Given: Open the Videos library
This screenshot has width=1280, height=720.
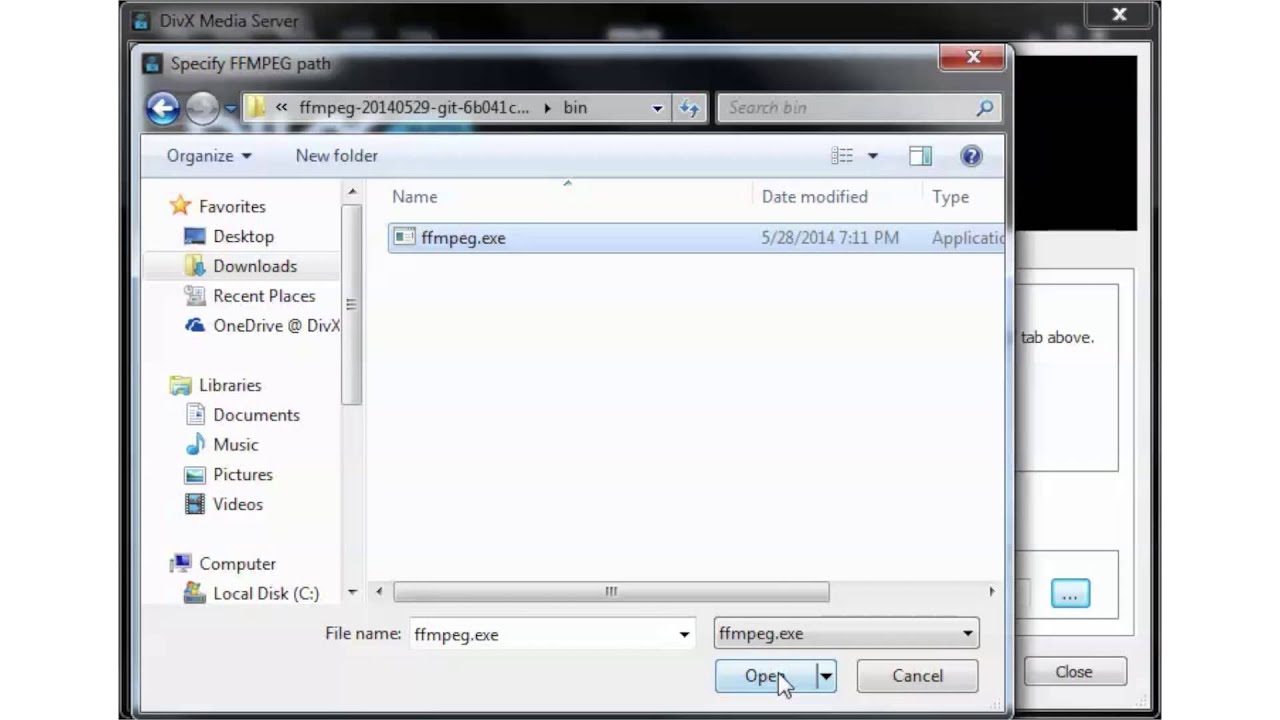Looking at the screenshot, I should [x=238, y=504].
